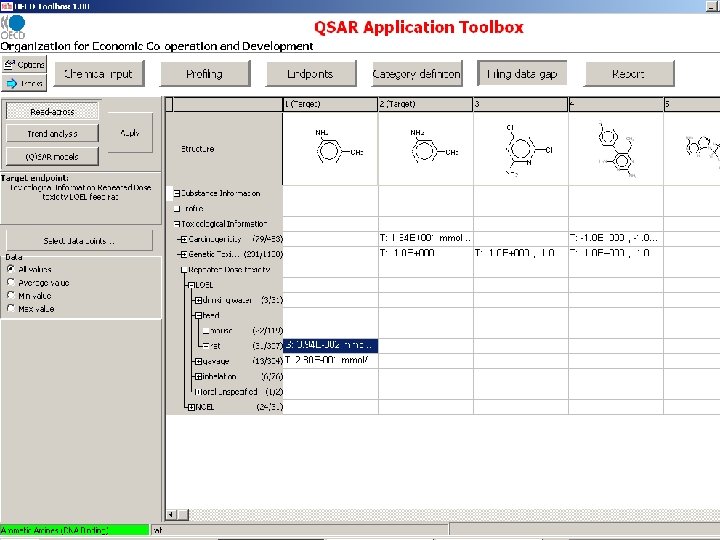Click the OECD Toolbox title bar icon
Screen dimensions: 720x540
7,6
